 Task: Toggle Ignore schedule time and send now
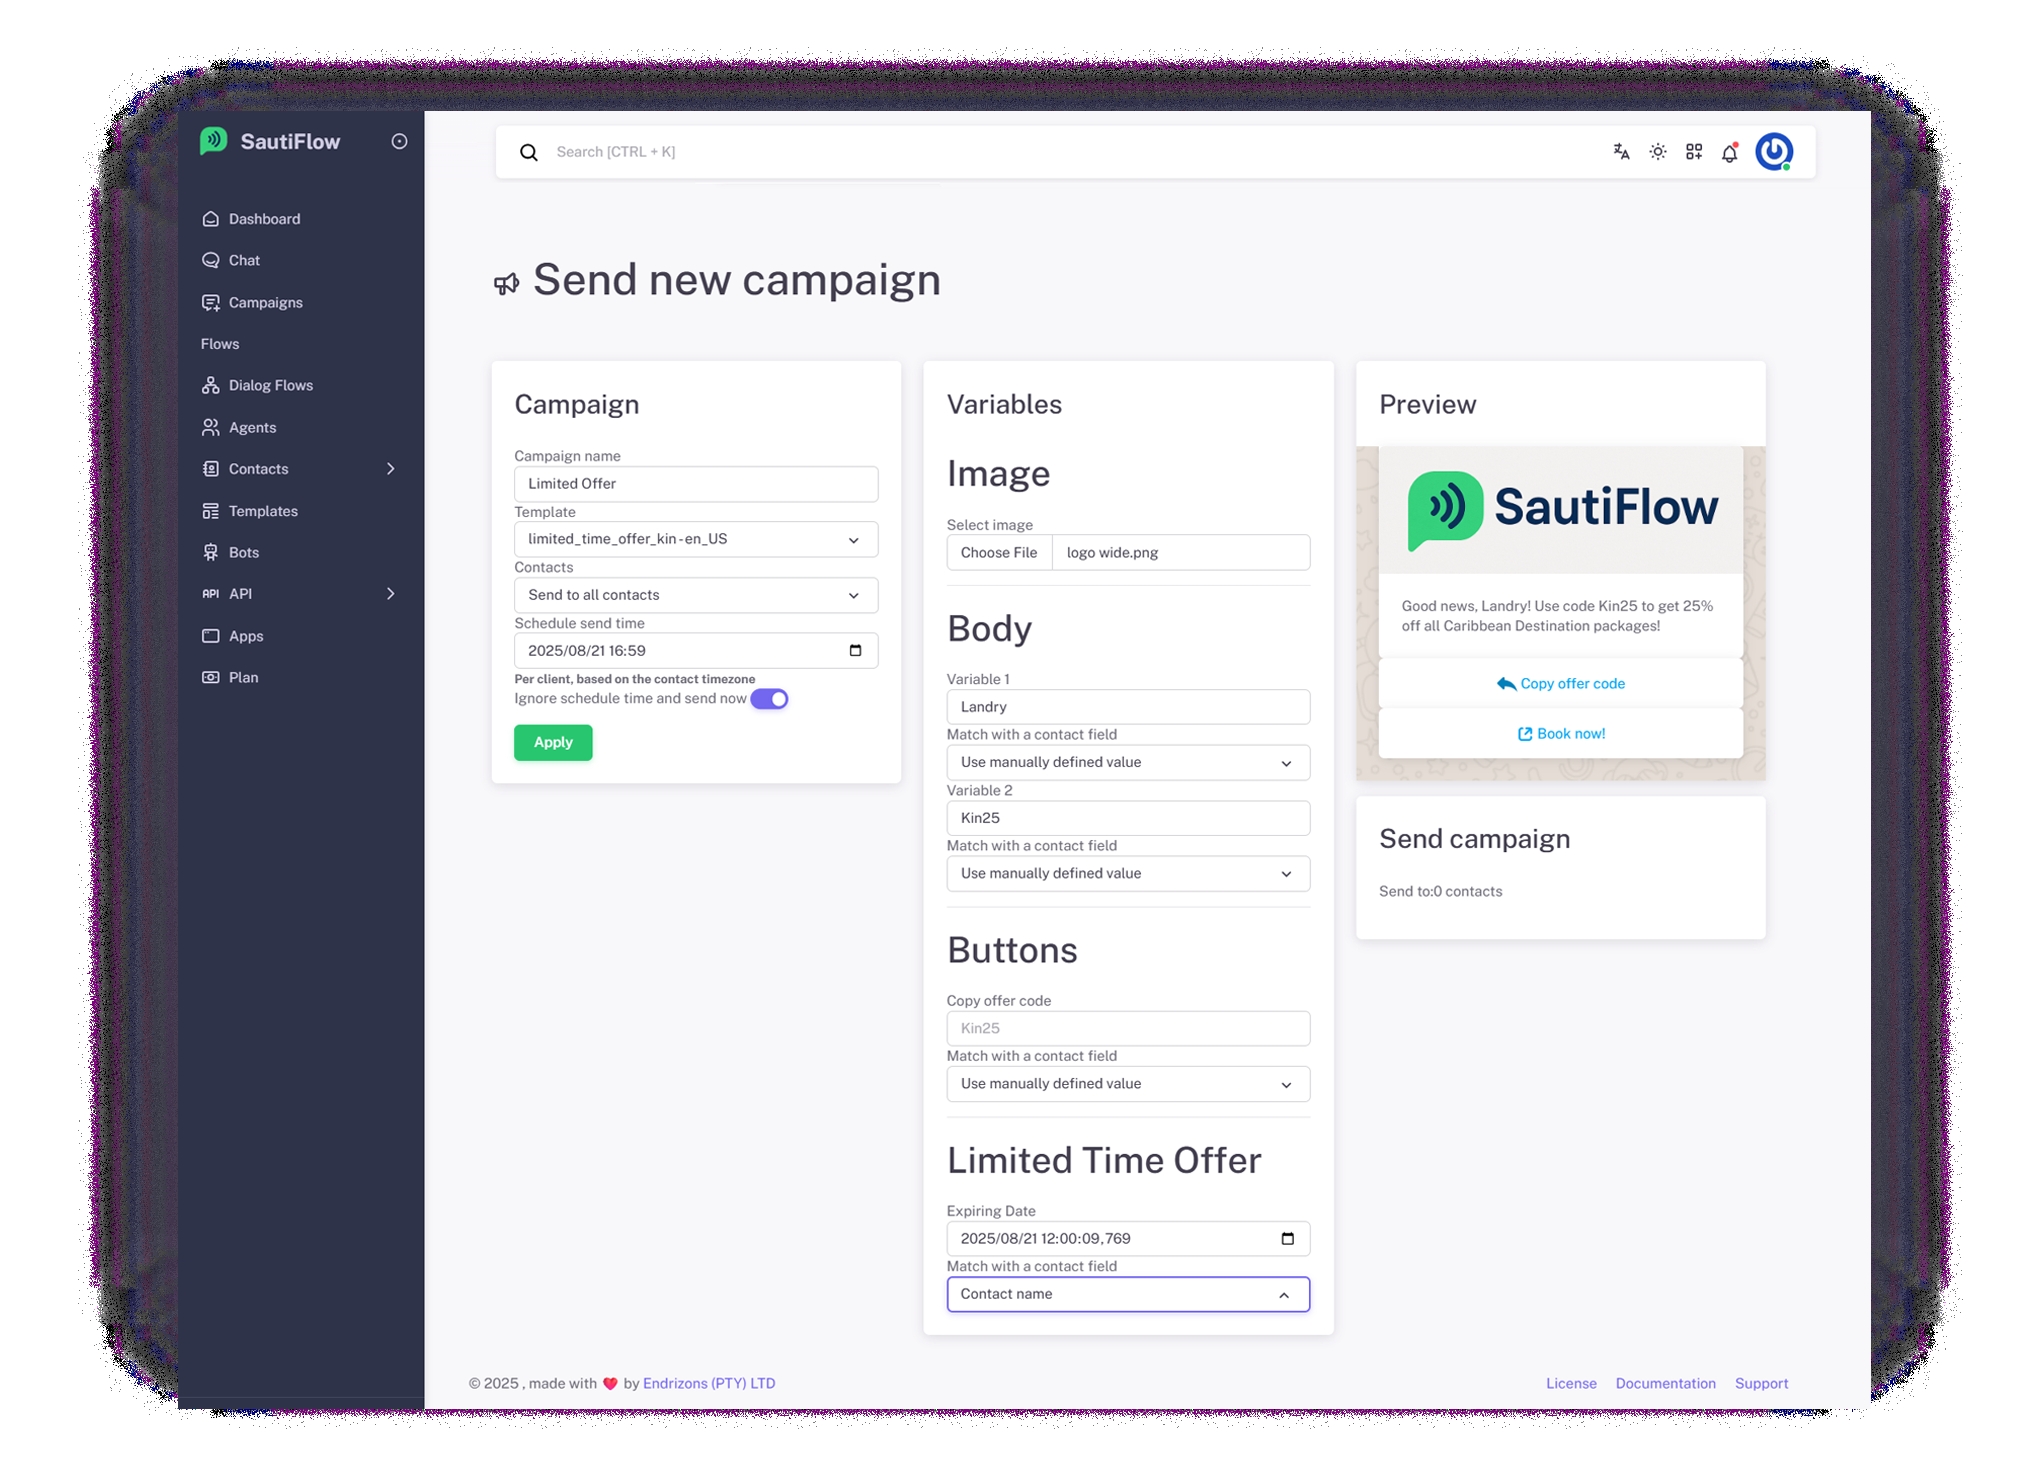[x=769, y=698]
